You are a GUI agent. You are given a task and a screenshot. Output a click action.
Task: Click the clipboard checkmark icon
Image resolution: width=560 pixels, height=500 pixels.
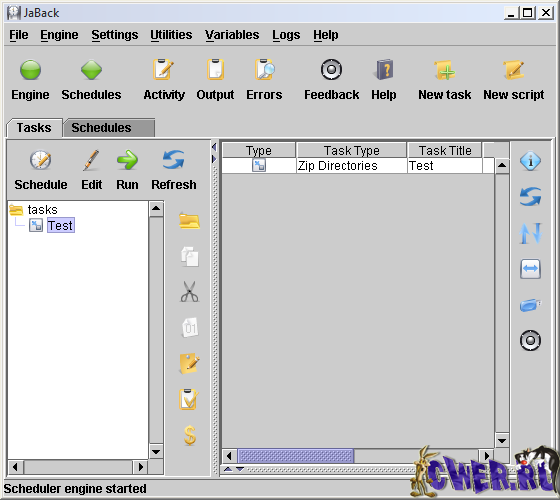pos(189,399)
